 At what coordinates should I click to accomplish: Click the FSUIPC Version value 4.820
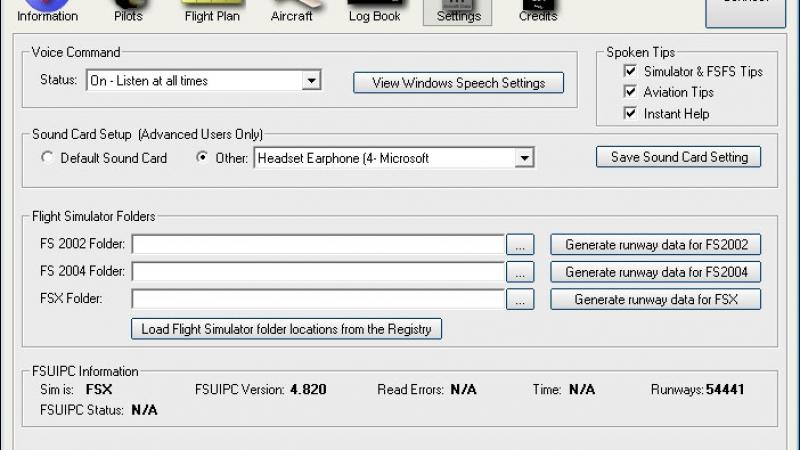(x=308, y=390)
